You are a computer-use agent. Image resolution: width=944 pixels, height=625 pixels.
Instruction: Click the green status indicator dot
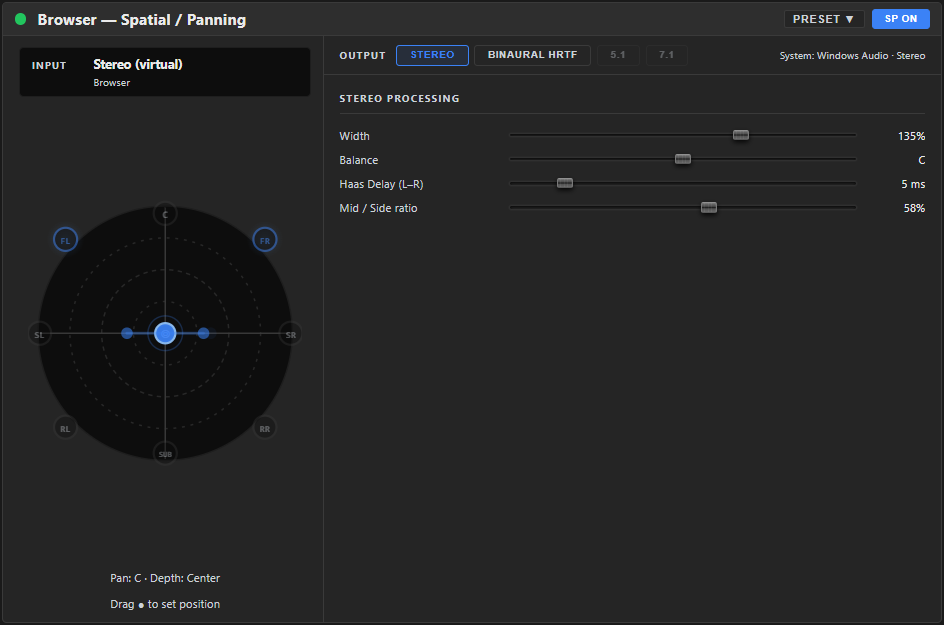pyautogui.click(x=20, y=19)
